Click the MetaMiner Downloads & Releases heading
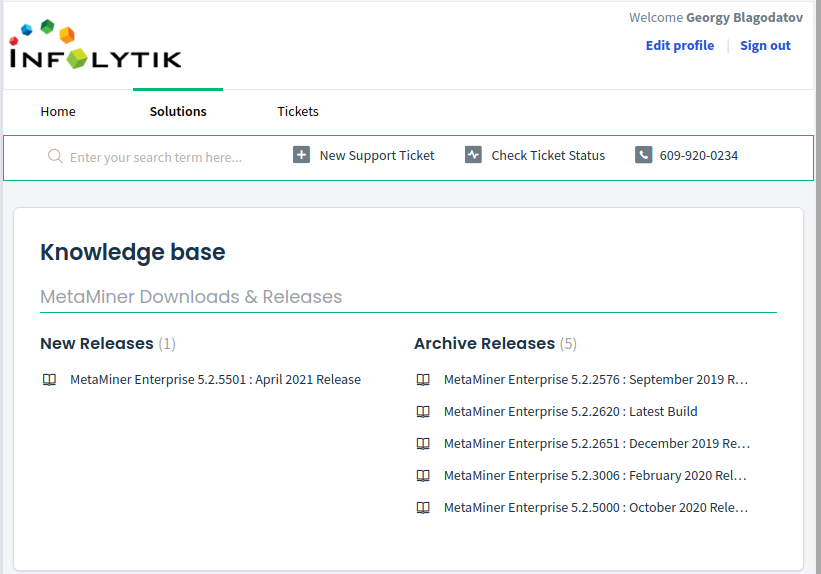 click(x=191, y=297)
